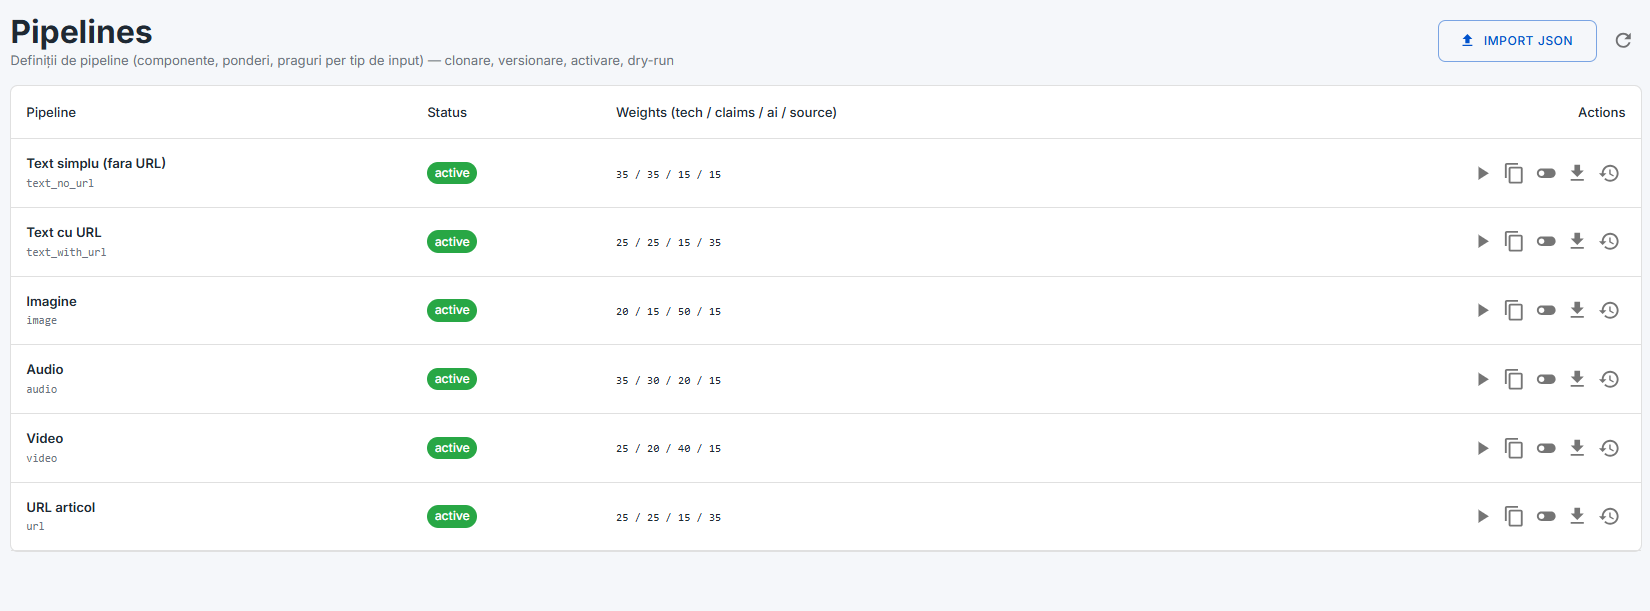
Task: Run dry-run for Video pipeline
Action: [x=1483, y=448]
